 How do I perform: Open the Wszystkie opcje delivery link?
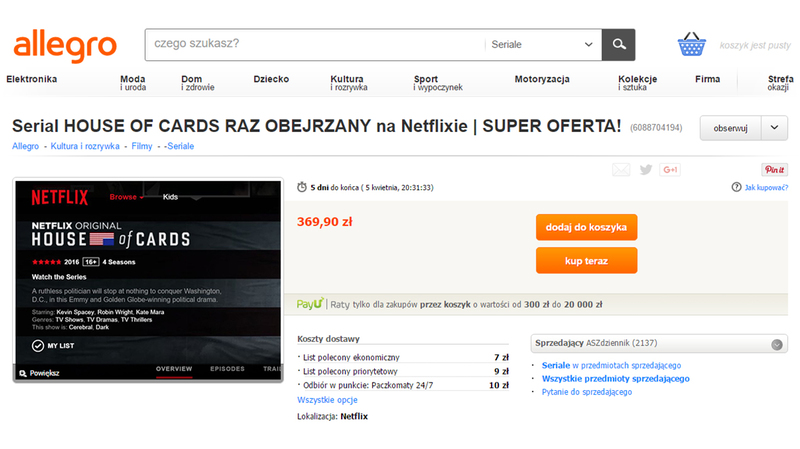click(x=327, y=400)
